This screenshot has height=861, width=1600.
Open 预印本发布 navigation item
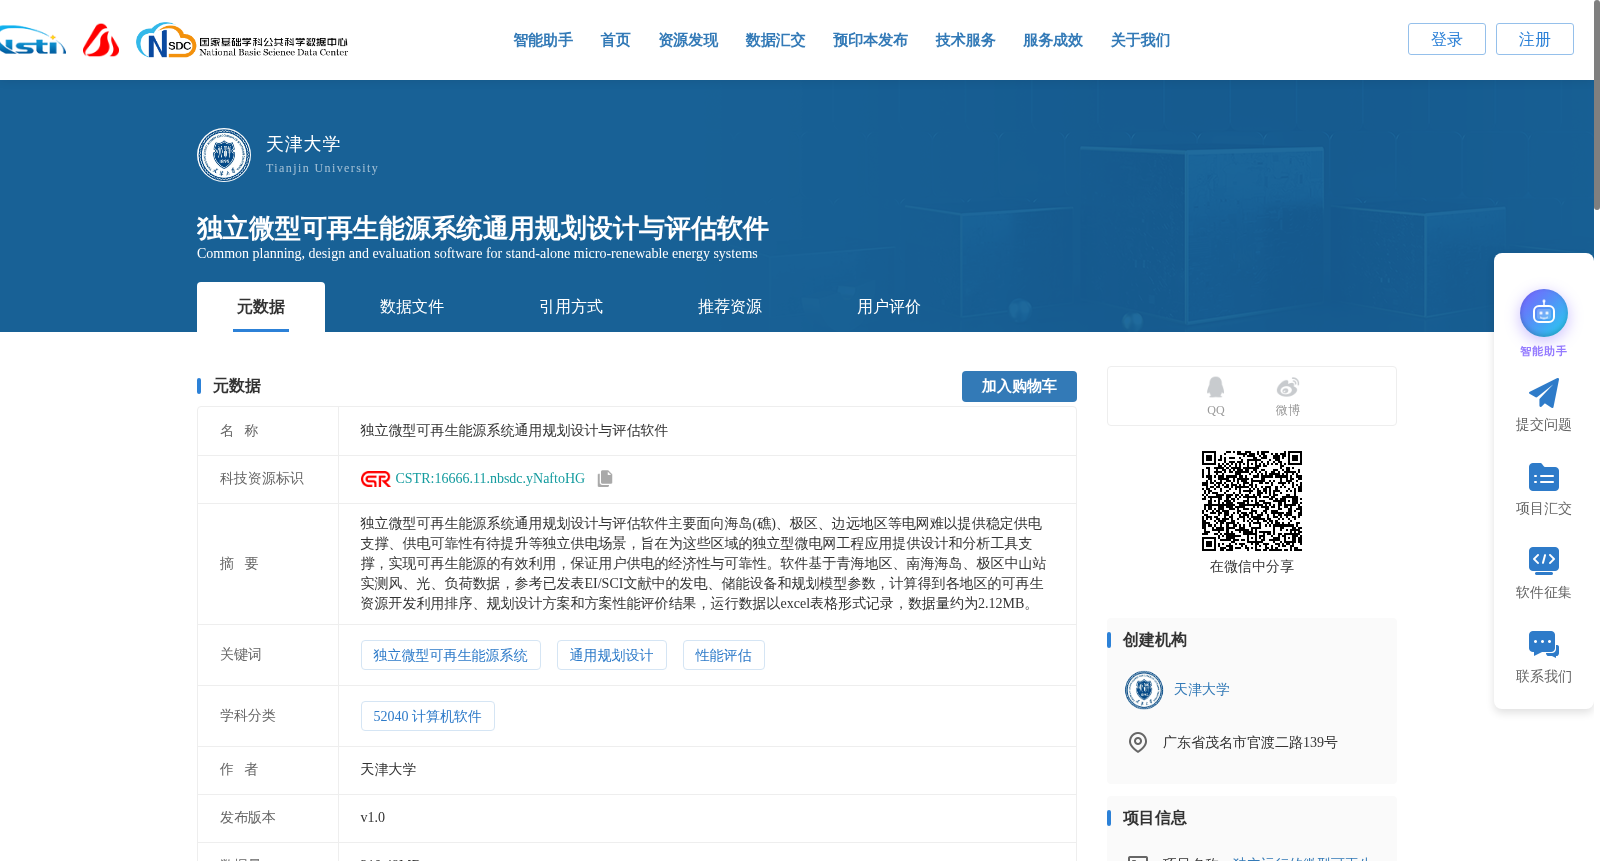[870, 40]
